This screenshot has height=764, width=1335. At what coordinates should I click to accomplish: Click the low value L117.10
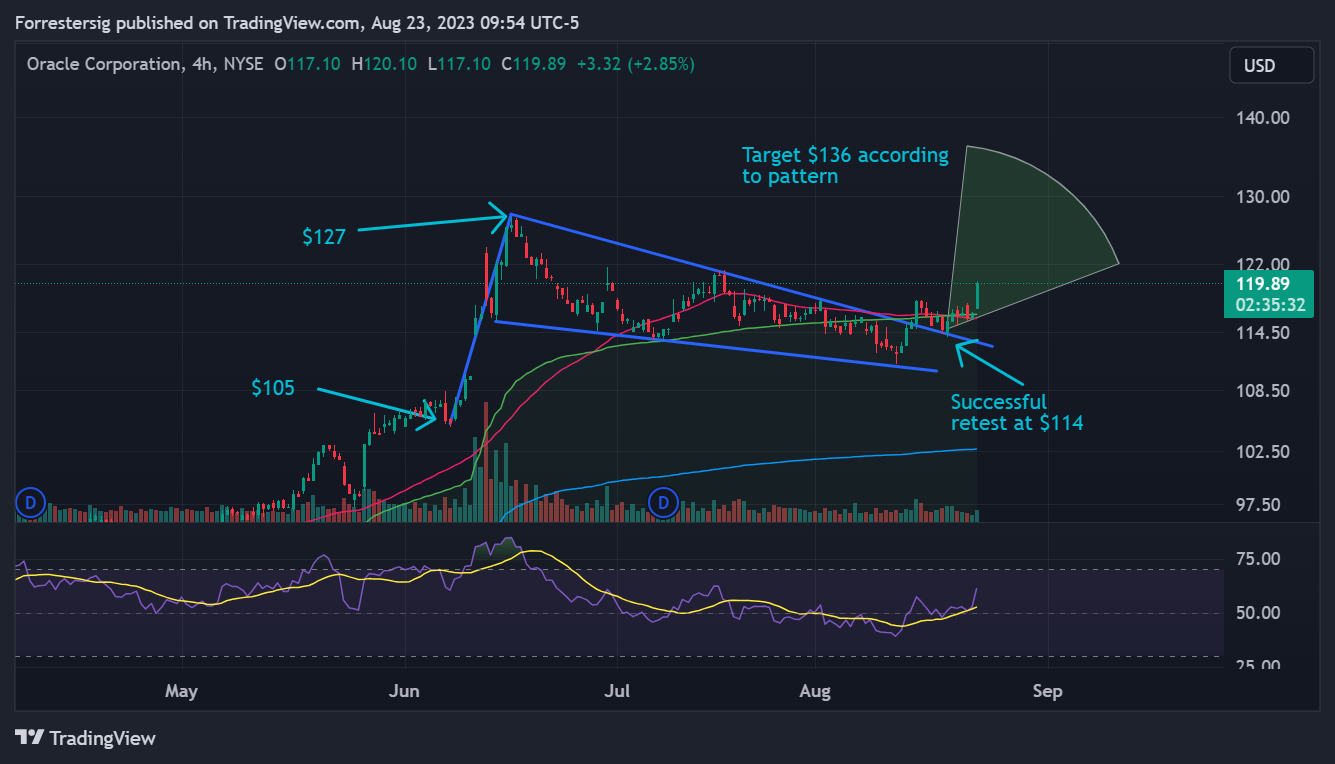coord(459,64)
